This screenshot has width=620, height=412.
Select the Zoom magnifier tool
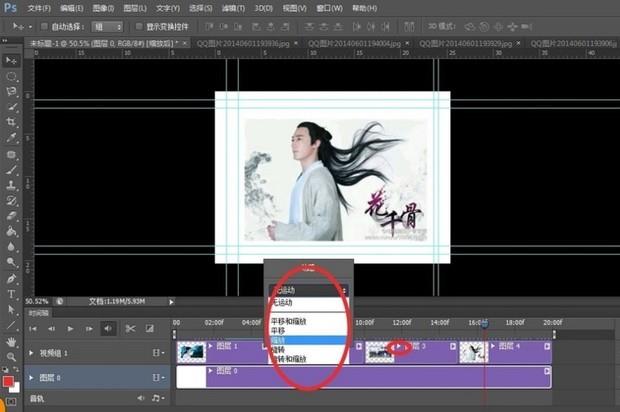[11, 357]
